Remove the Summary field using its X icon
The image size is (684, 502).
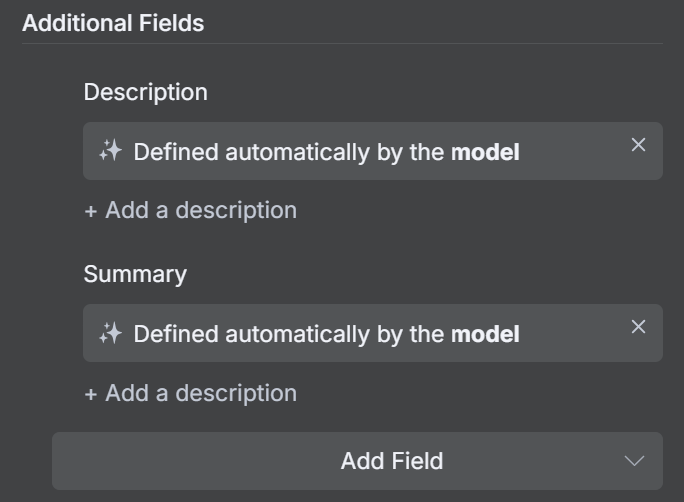pos(638,327)
